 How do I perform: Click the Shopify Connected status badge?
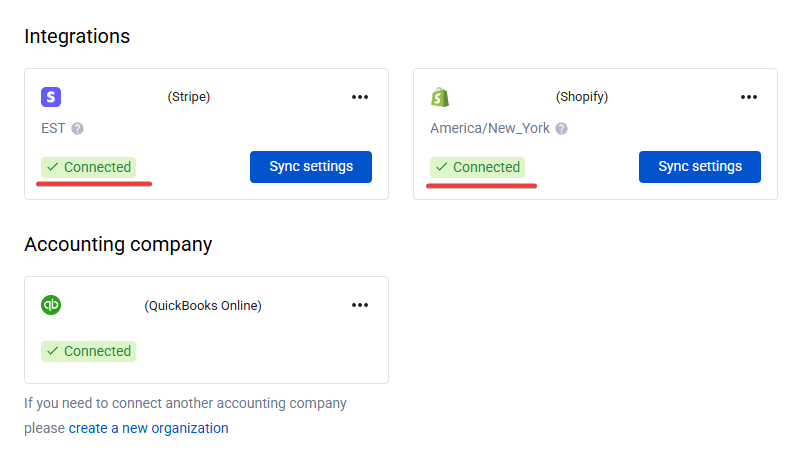point(477,167)
